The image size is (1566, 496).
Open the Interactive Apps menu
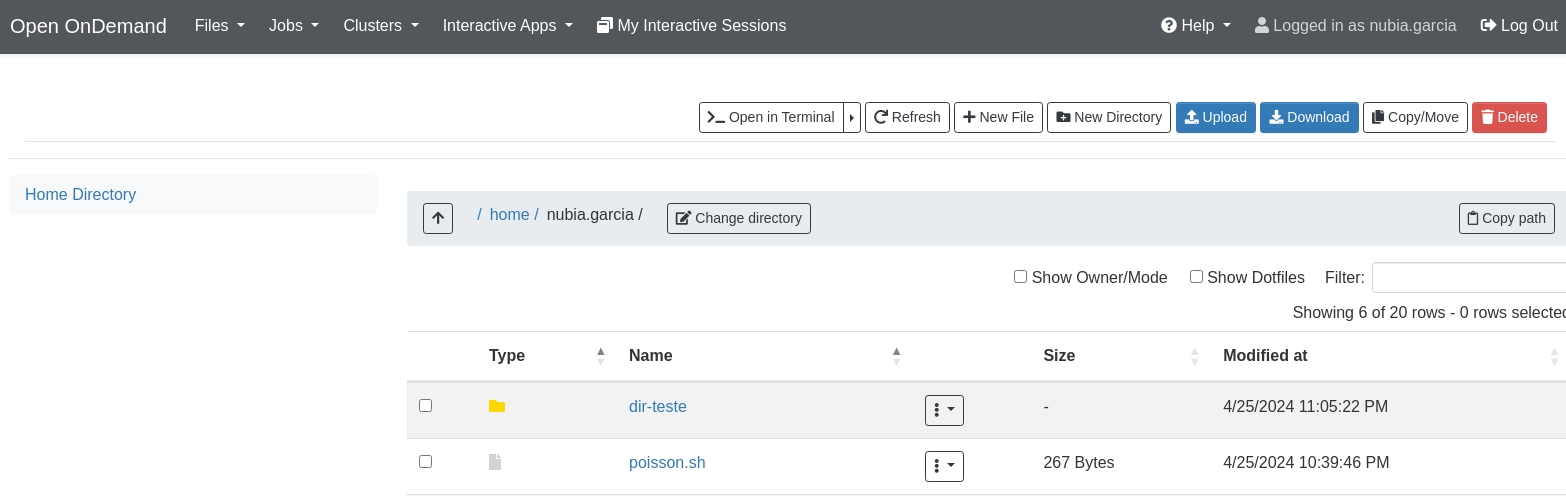pyautogui.click(x=508, y=26)
